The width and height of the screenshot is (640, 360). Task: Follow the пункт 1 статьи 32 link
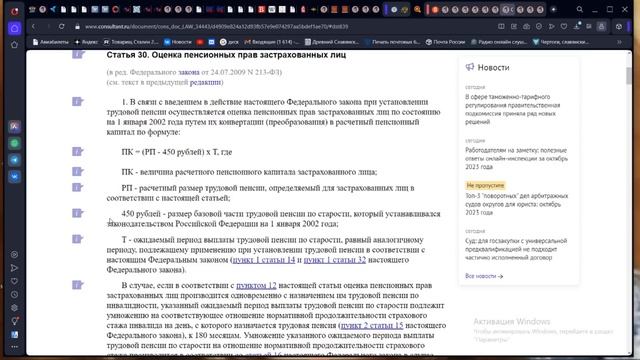[x=335, y=260]
